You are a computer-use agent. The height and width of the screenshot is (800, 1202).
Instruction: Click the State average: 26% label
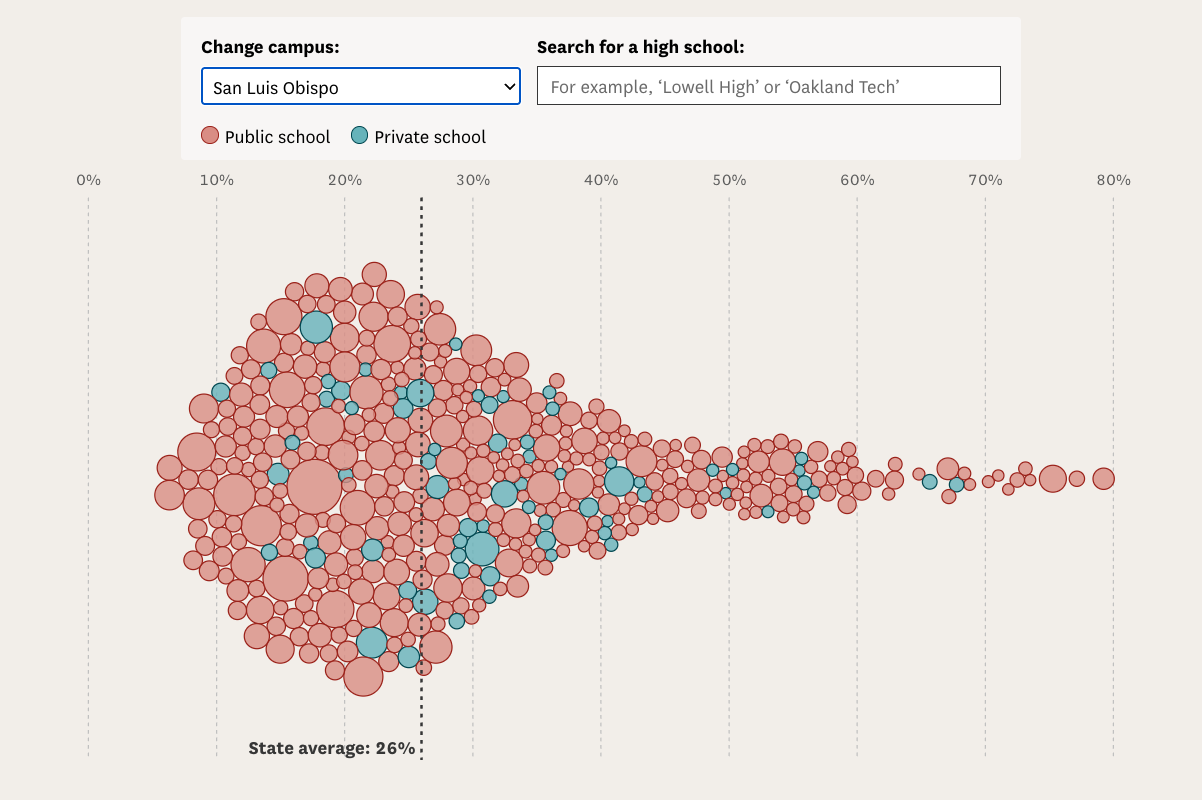tap(331, 747)
